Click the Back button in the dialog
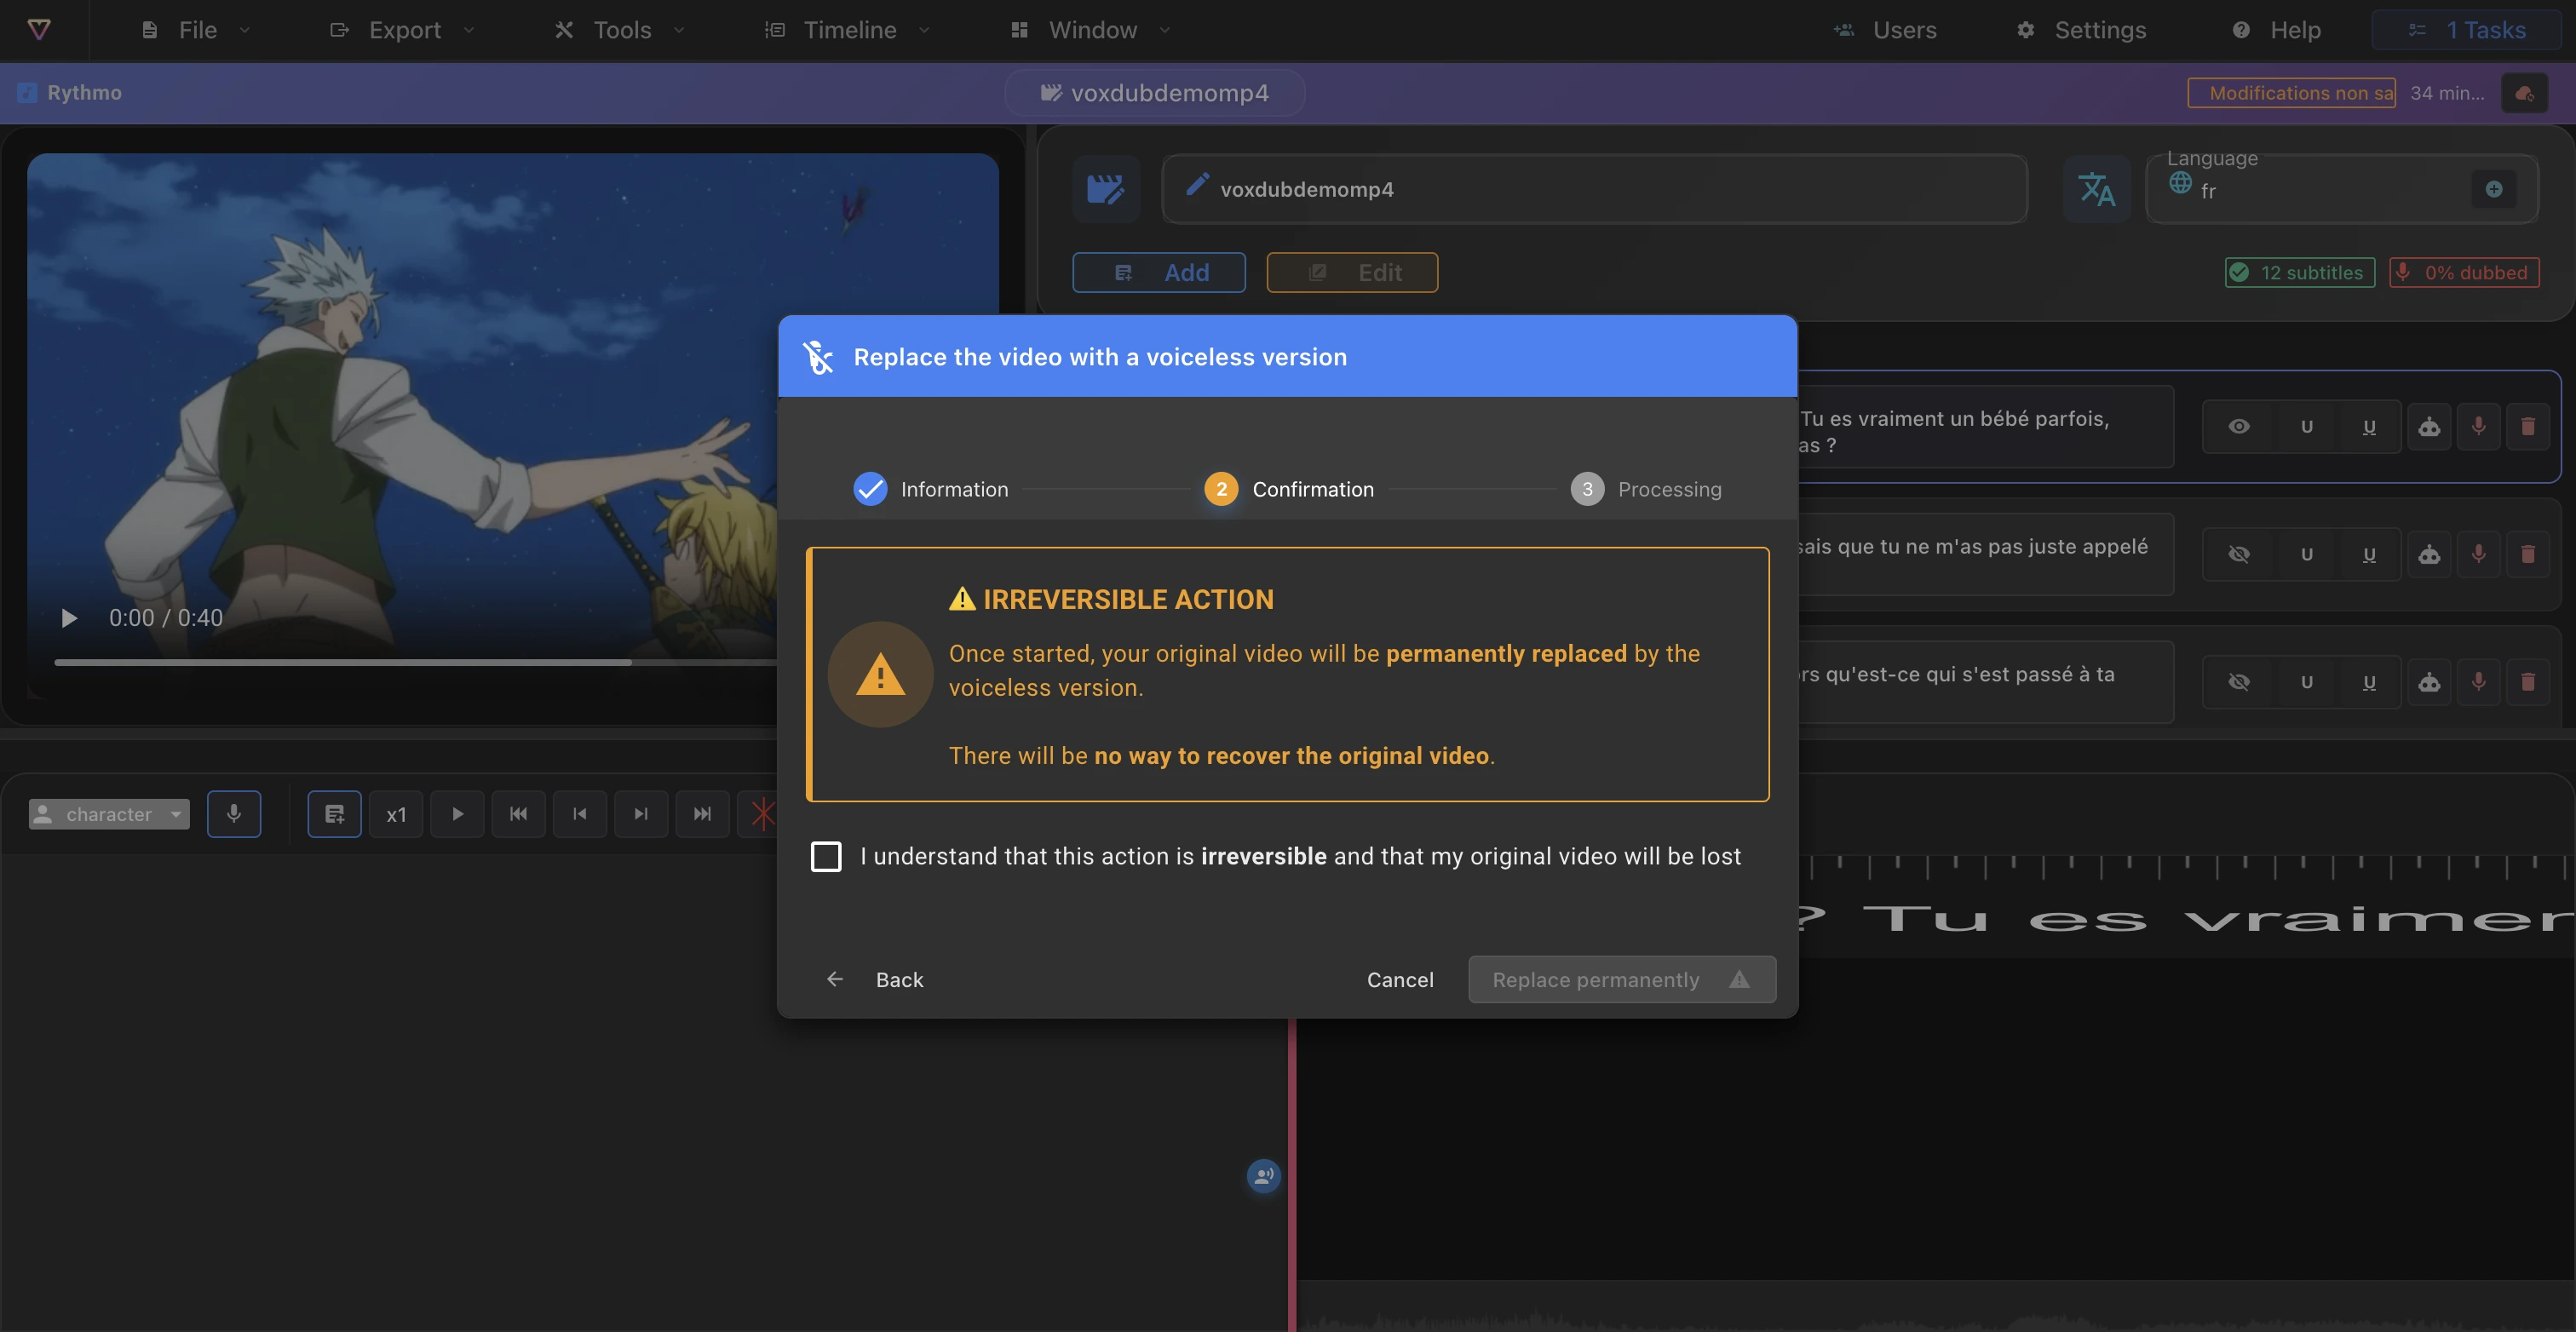Viewport: 2576px width, 1332px height. pyautogui.click(x=874, y=980)
